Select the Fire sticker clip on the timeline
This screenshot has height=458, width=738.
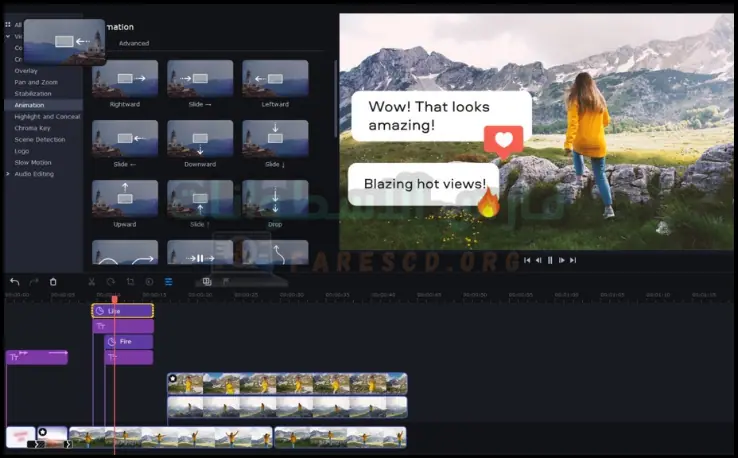pyautogui.click(x=129, y=342)
